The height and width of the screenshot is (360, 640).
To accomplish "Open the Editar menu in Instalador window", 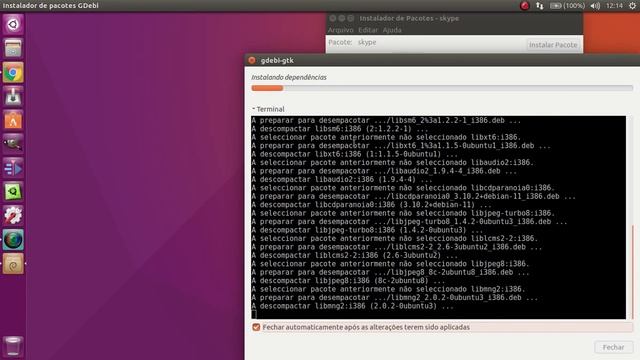I will coord(368,30).
